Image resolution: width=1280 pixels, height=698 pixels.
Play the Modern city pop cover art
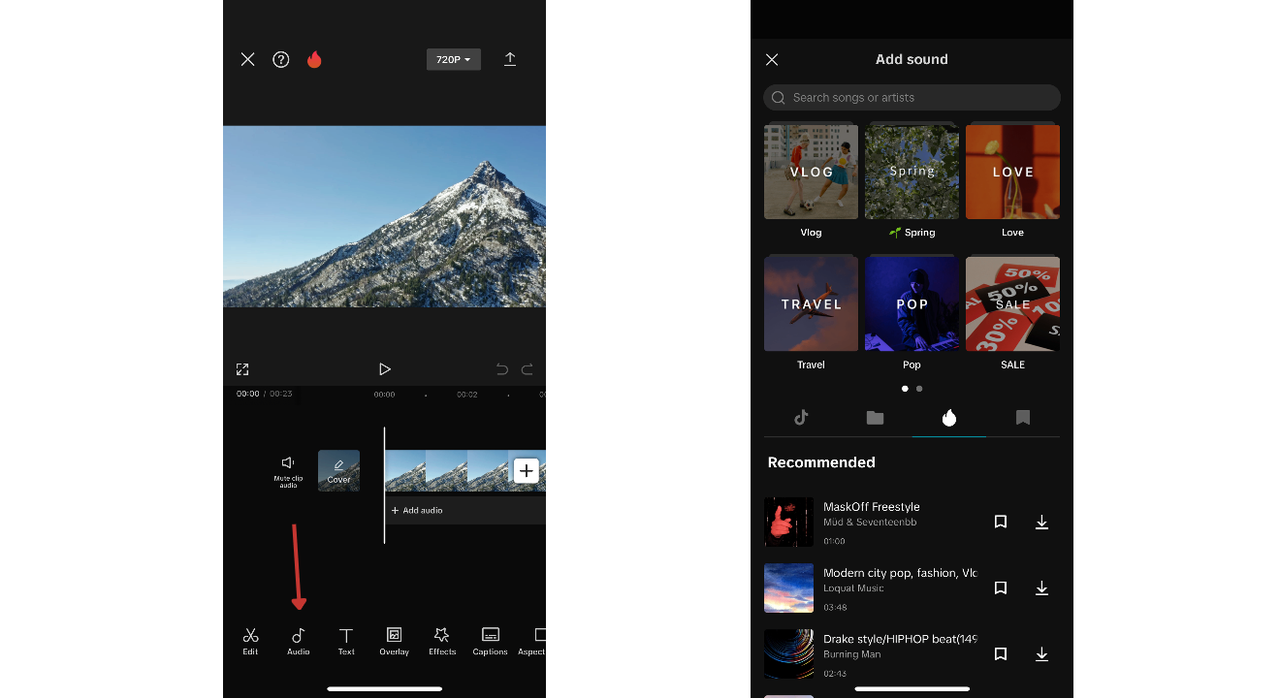point(789,588)
